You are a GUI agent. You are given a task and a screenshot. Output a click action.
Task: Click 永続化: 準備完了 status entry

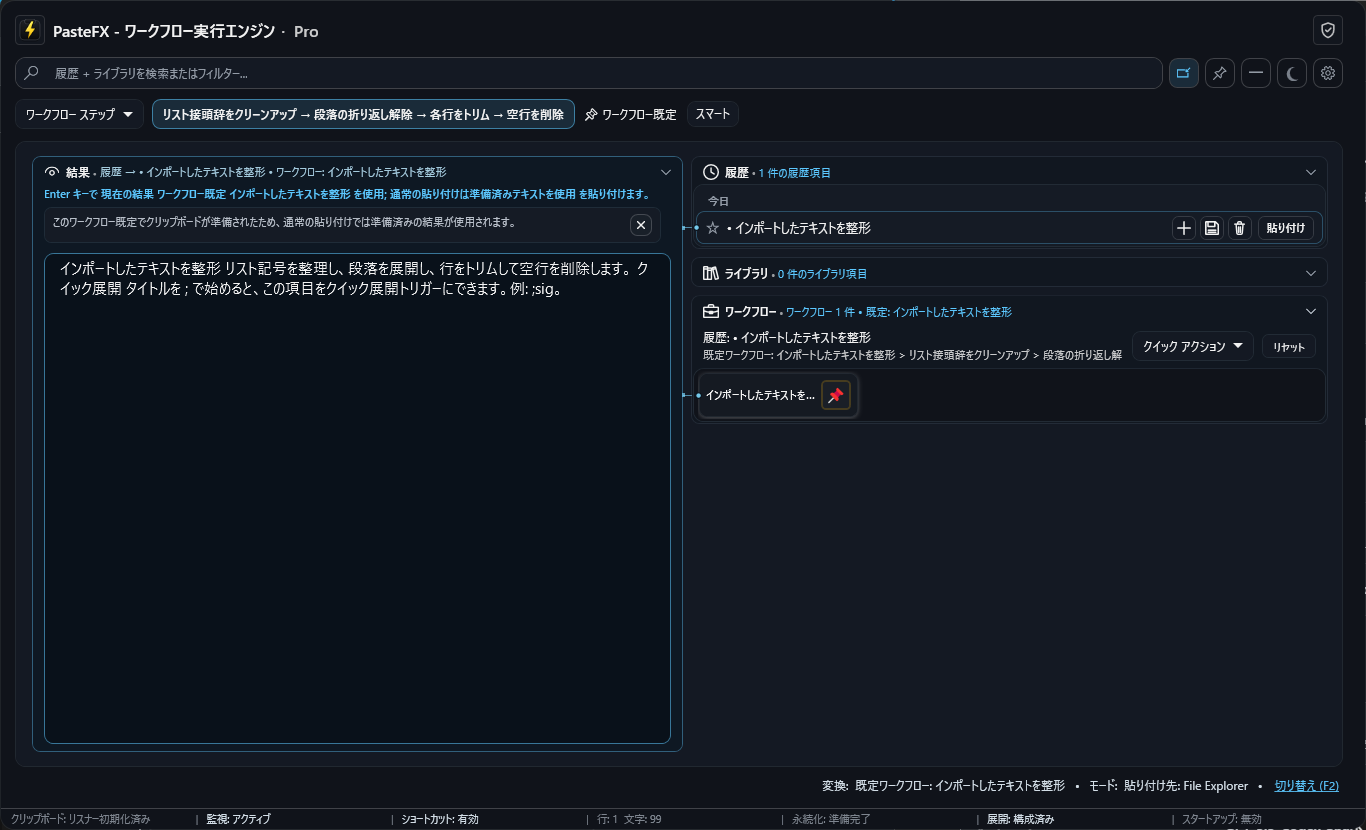831,819
